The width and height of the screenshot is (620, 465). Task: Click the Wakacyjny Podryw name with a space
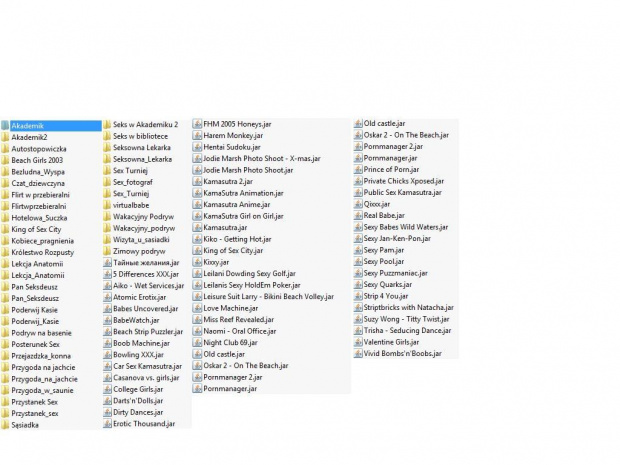pos(144,217)
